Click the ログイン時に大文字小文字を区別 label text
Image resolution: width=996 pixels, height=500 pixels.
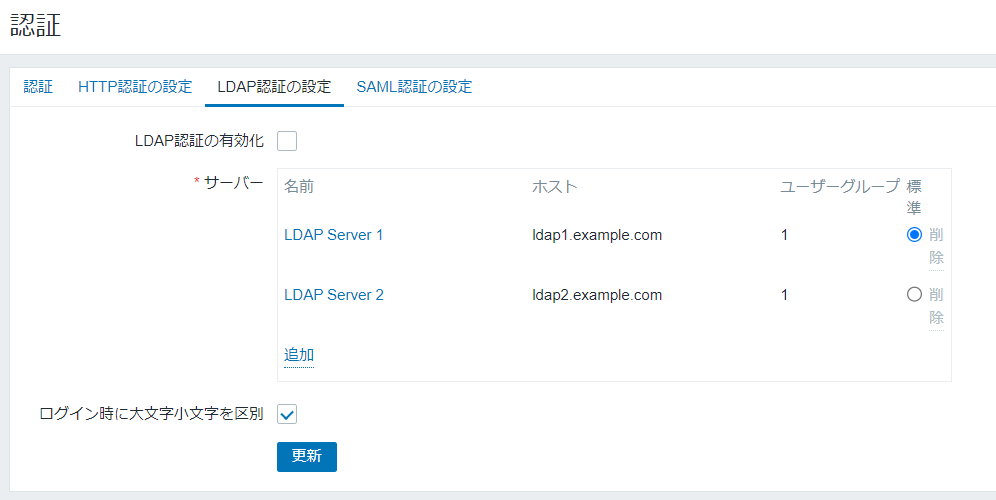click(x=151, y=413)
